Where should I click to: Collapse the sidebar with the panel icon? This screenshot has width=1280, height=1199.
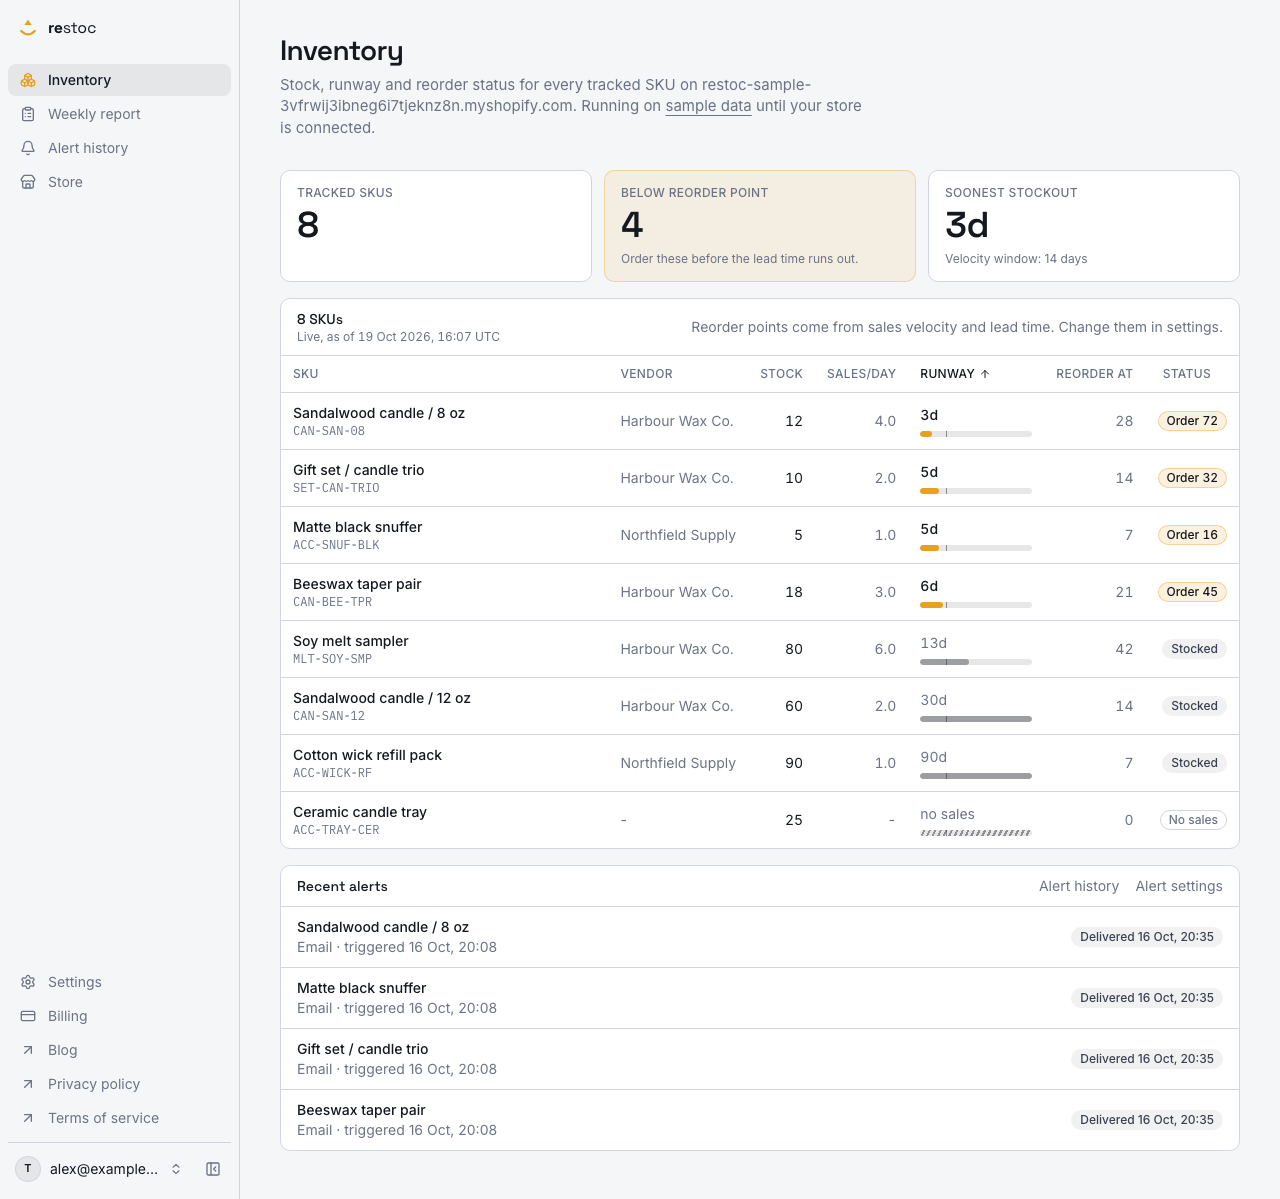[213, 1169]
